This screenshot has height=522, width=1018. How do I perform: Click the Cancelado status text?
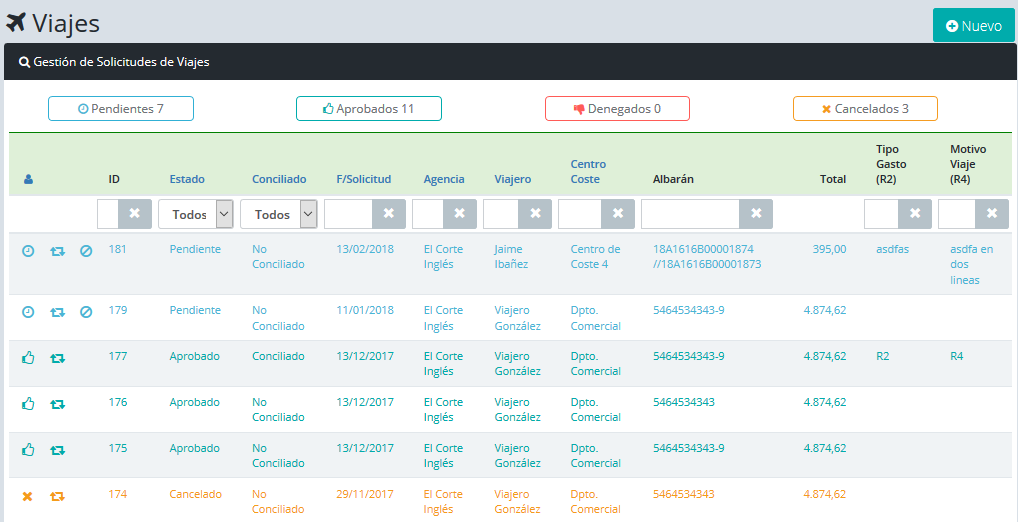[195, 495]
